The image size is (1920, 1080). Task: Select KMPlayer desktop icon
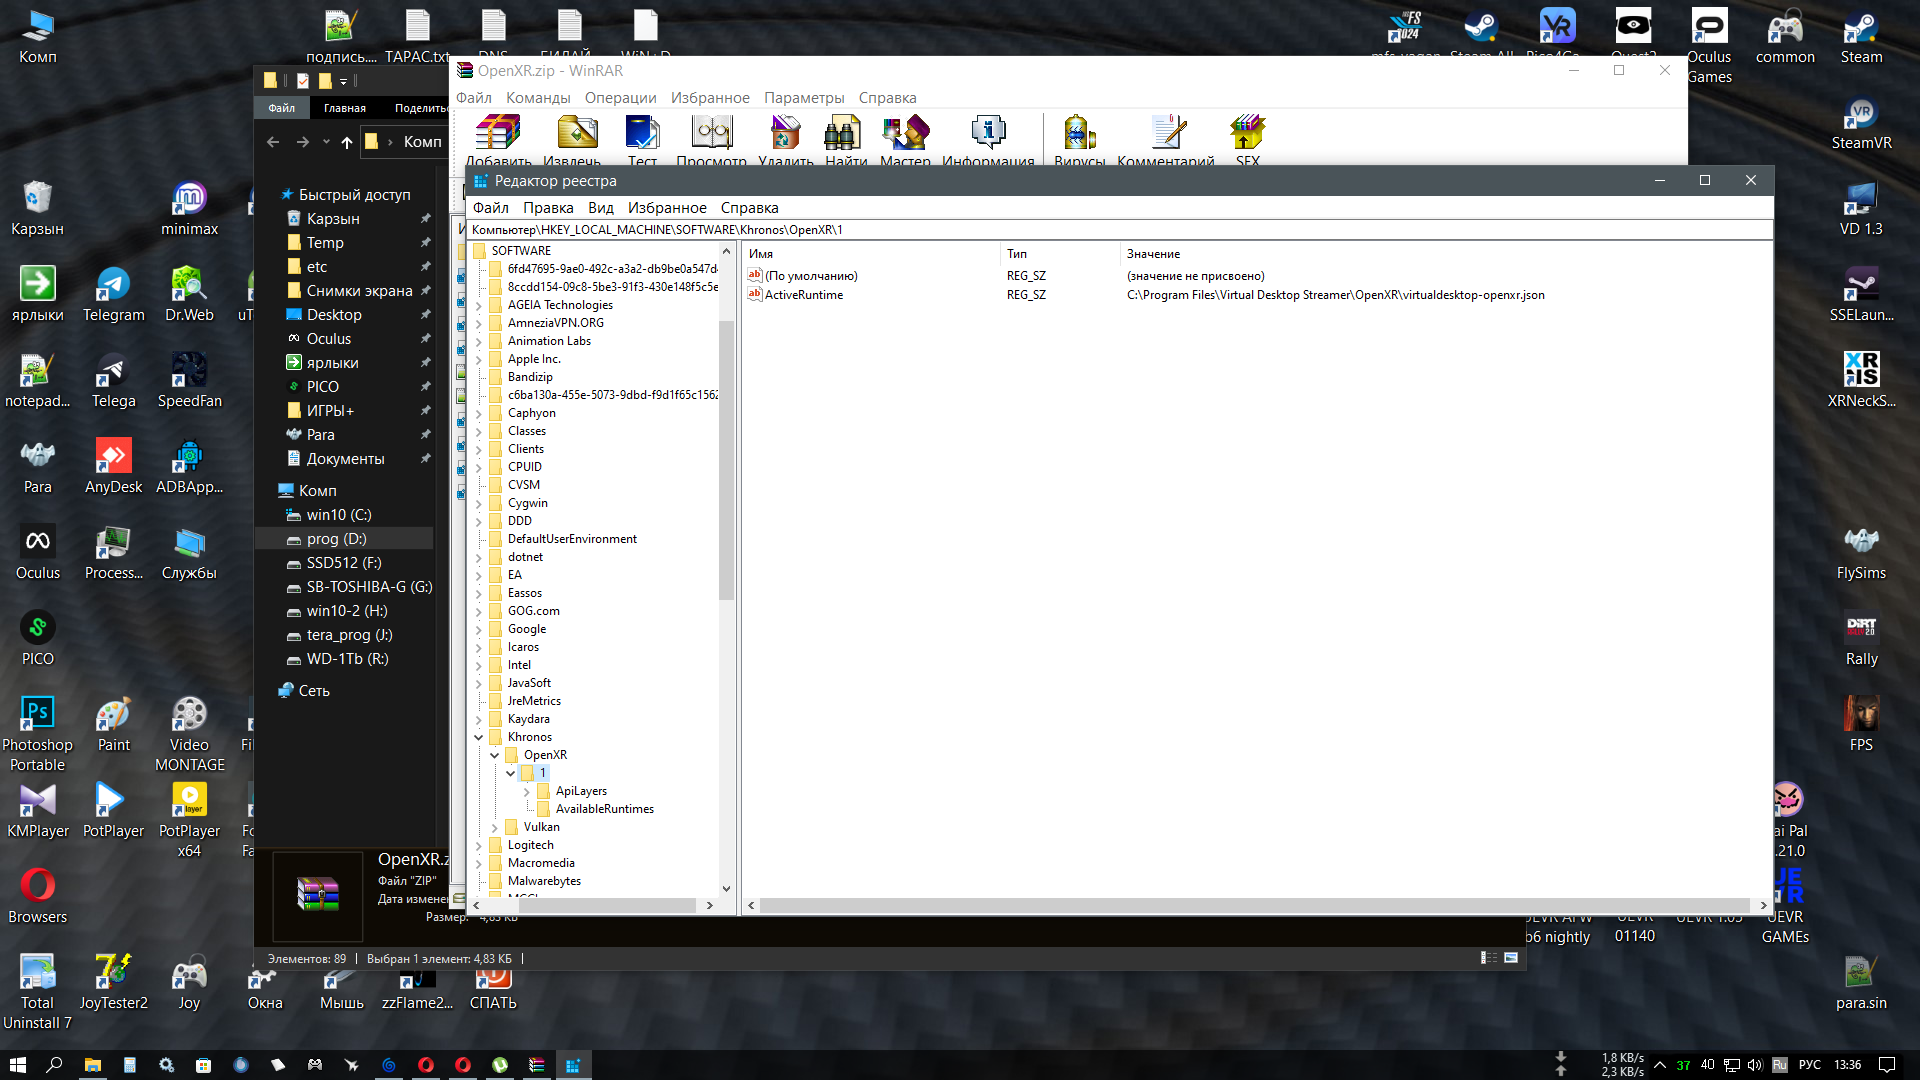coord(37,811)
